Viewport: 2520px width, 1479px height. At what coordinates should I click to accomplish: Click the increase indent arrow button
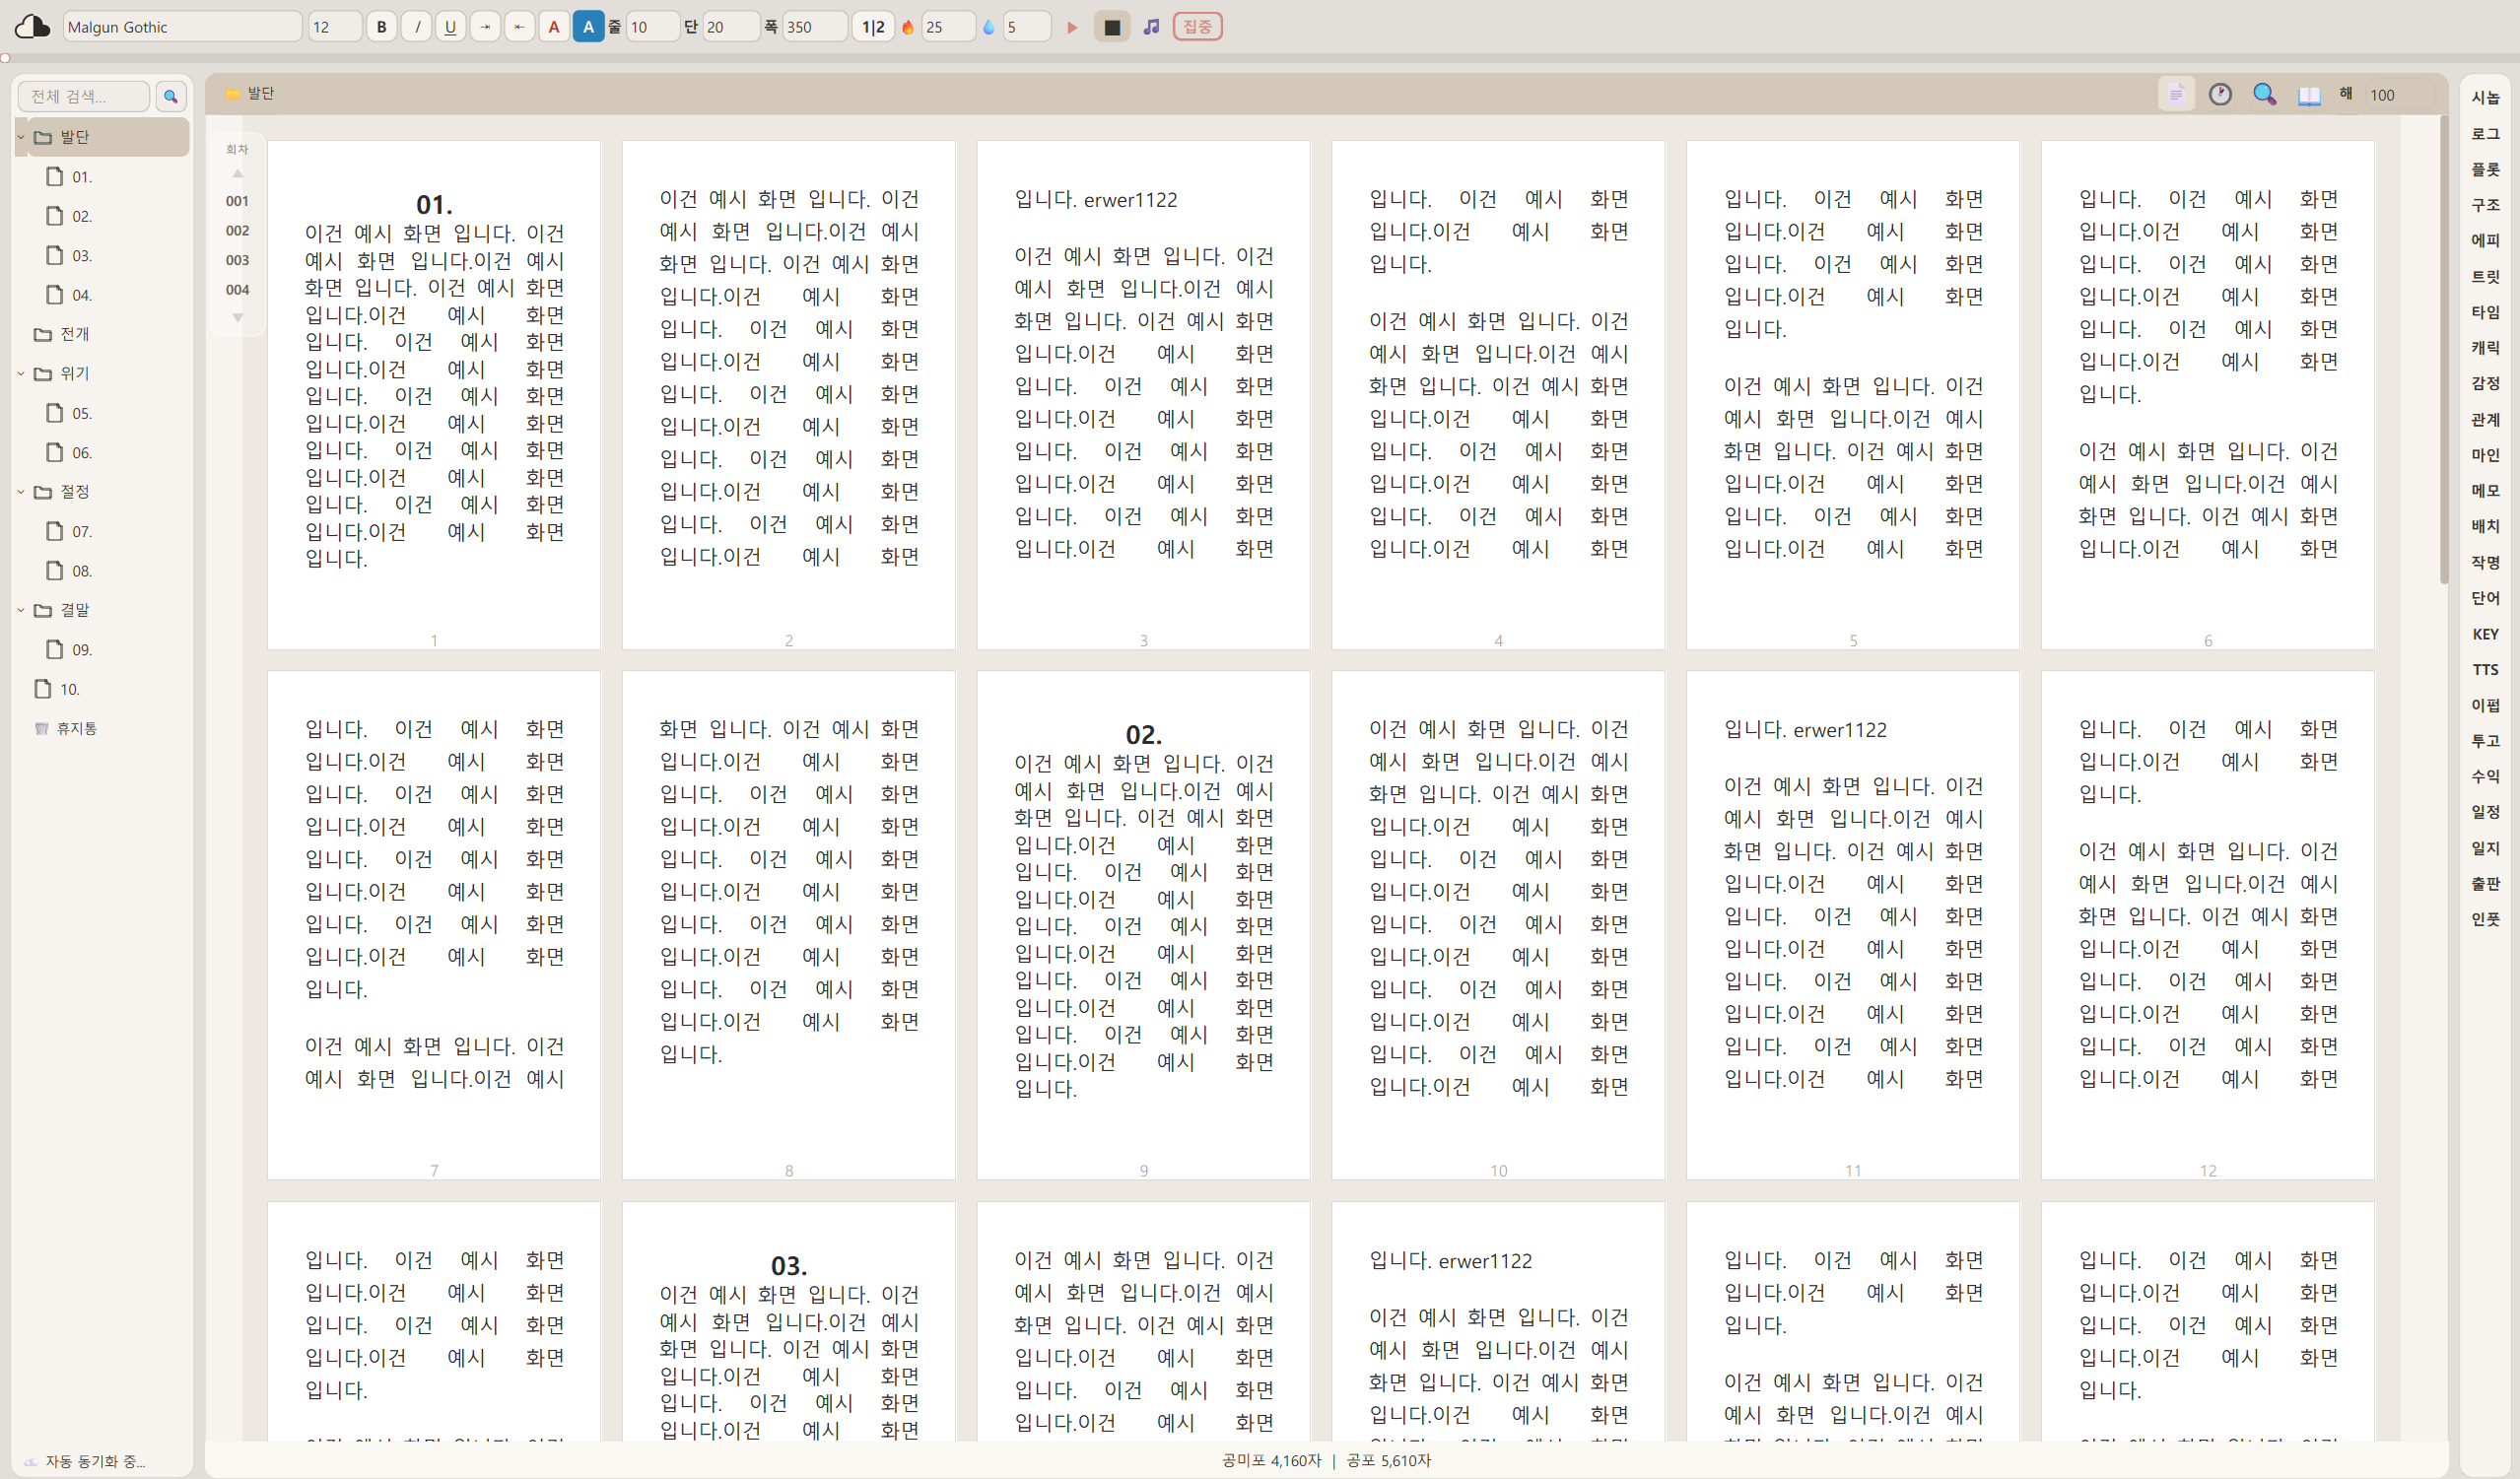(485, 27)
